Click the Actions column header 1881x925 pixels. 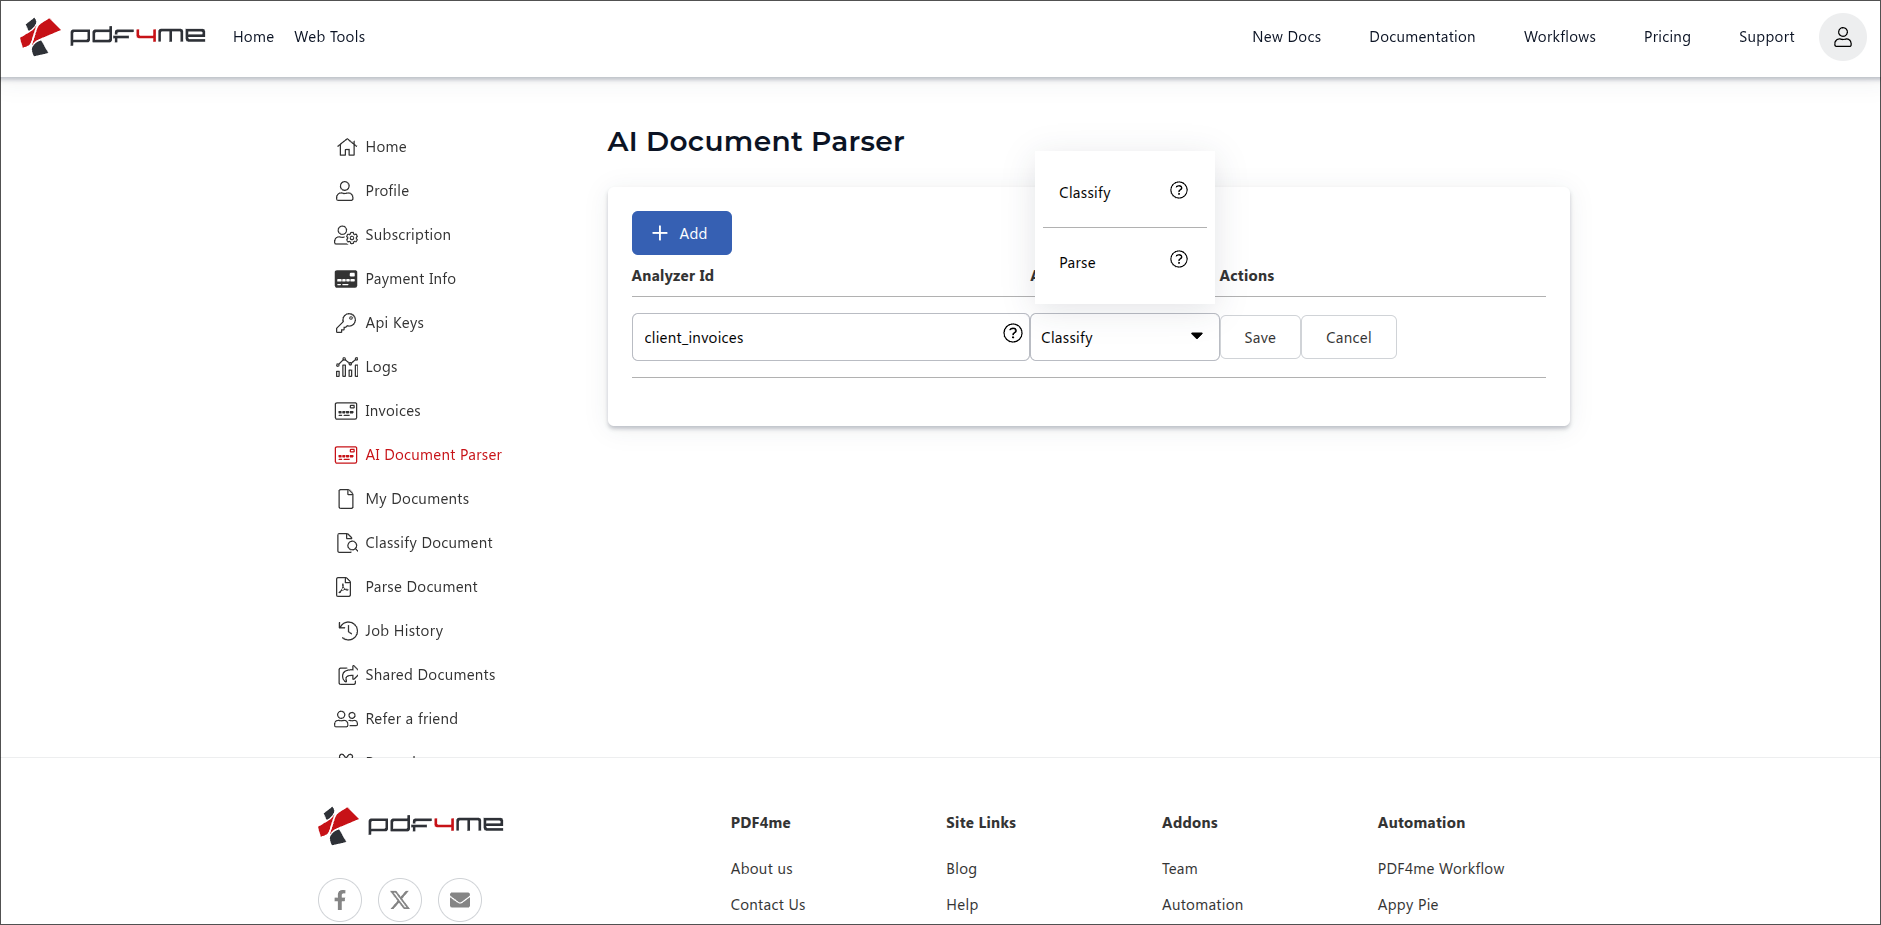pyautogui.click(x=1246, y=276)
